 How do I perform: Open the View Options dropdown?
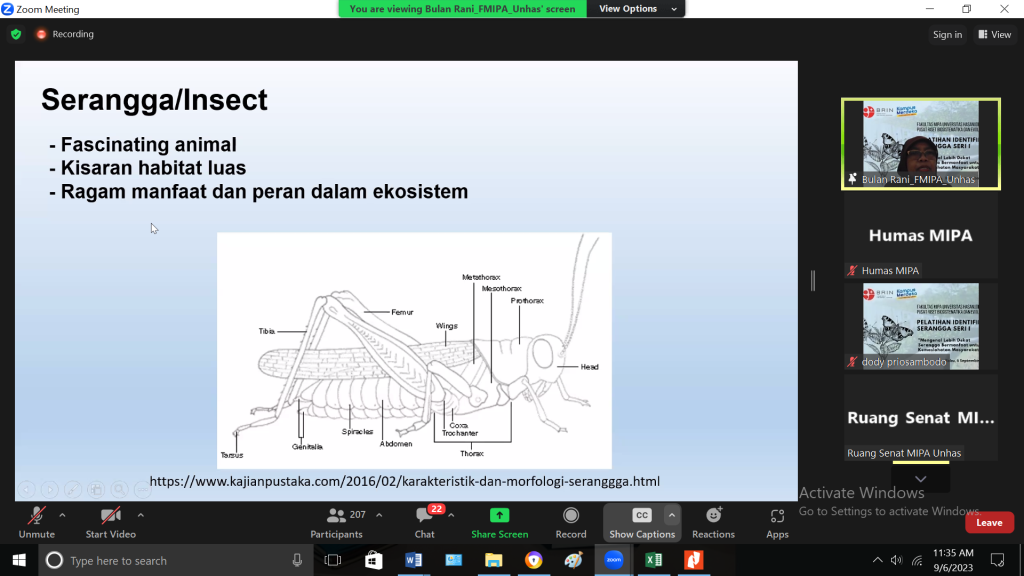tap(637, 9)
